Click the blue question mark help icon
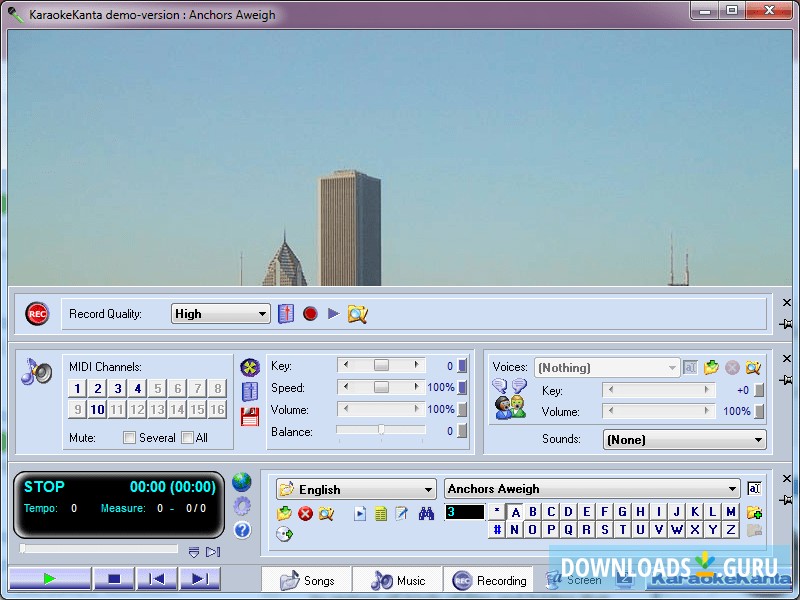Screen dimensions: 800x600 click(x=241, y=530)
